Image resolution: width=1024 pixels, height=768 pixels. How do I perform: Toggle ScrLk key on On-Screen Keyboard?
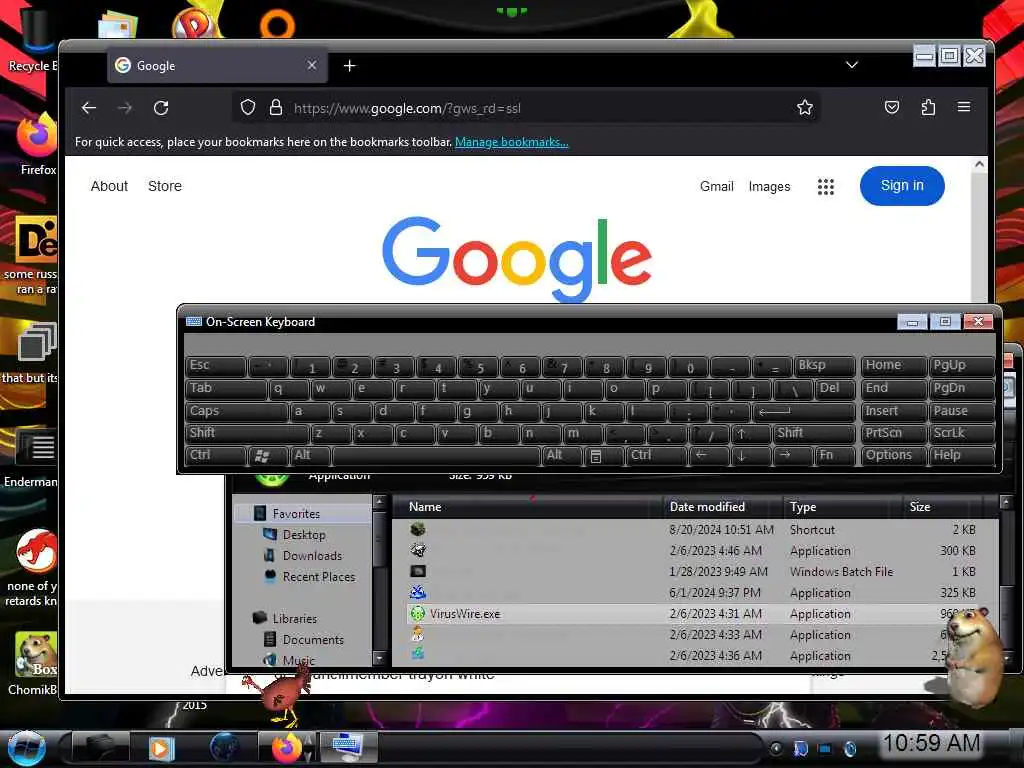click(961, 434)
